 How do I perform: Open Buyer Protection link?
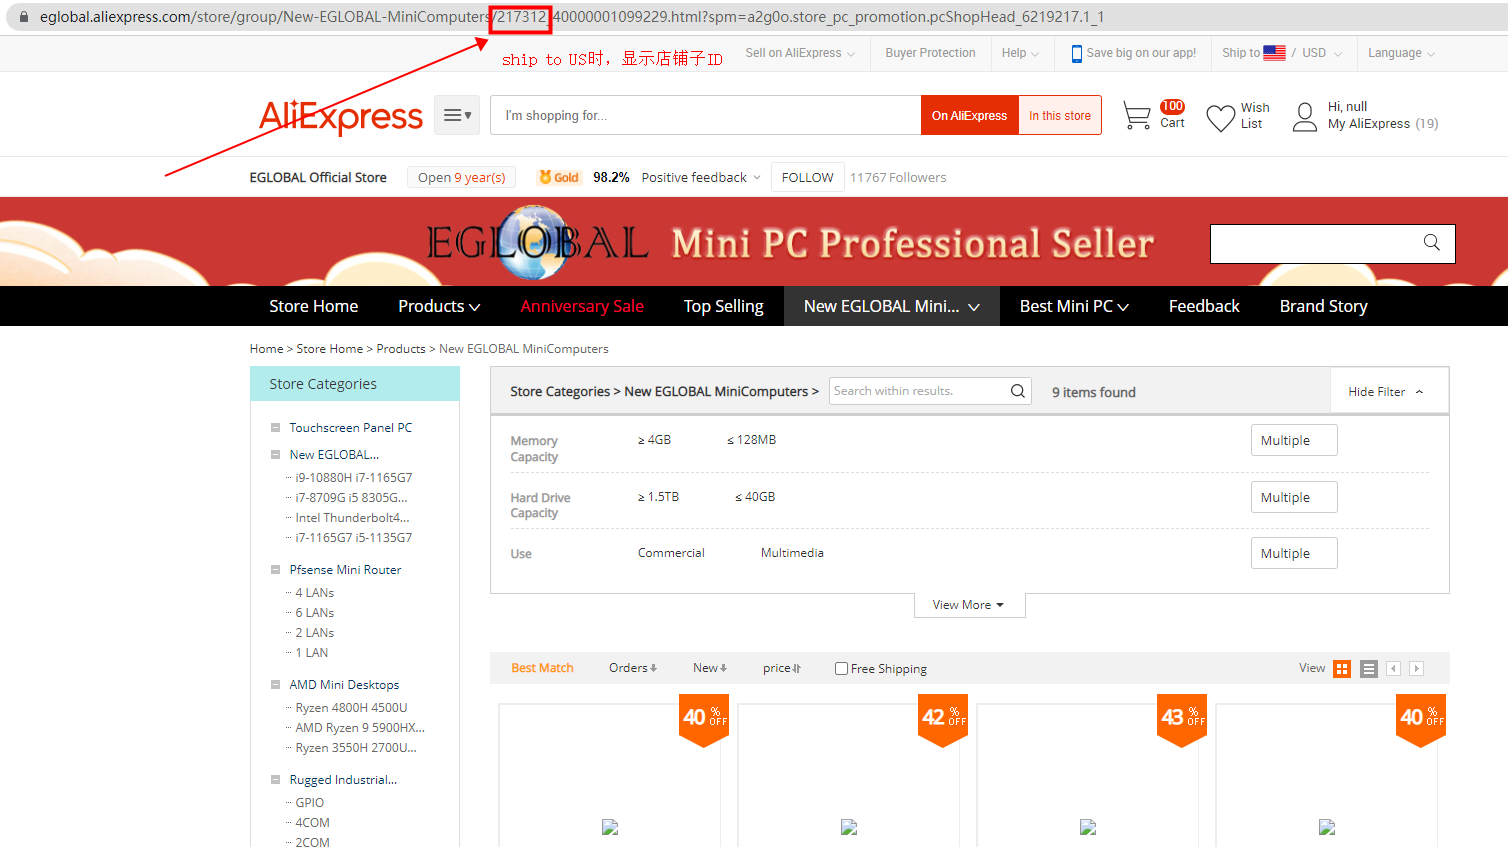[930, 53]
